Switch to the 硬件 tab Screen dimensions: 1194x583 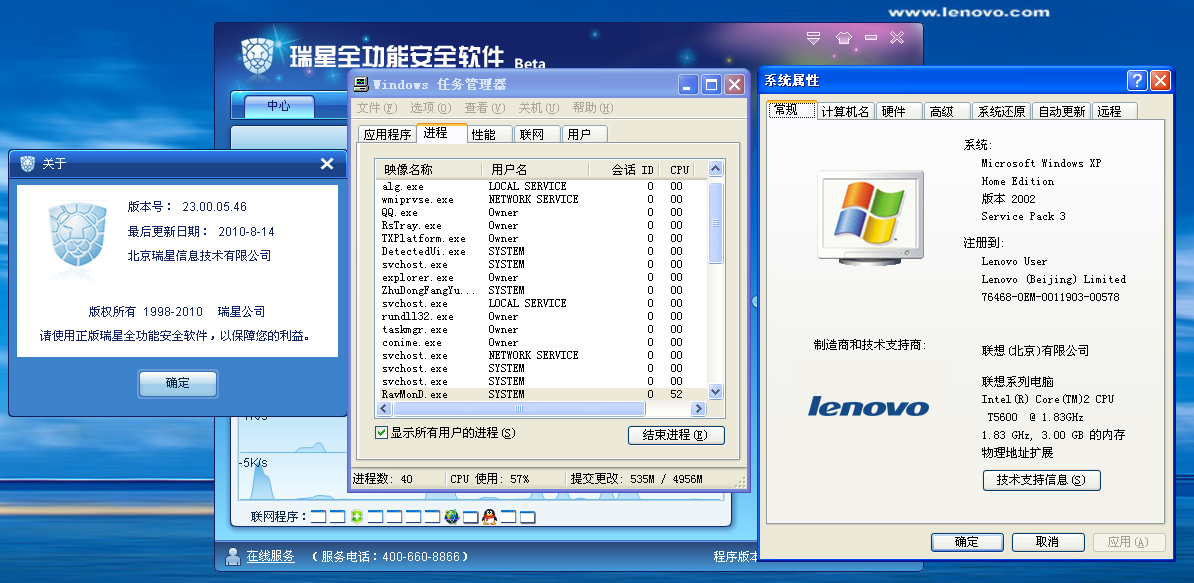pos(899,112)
